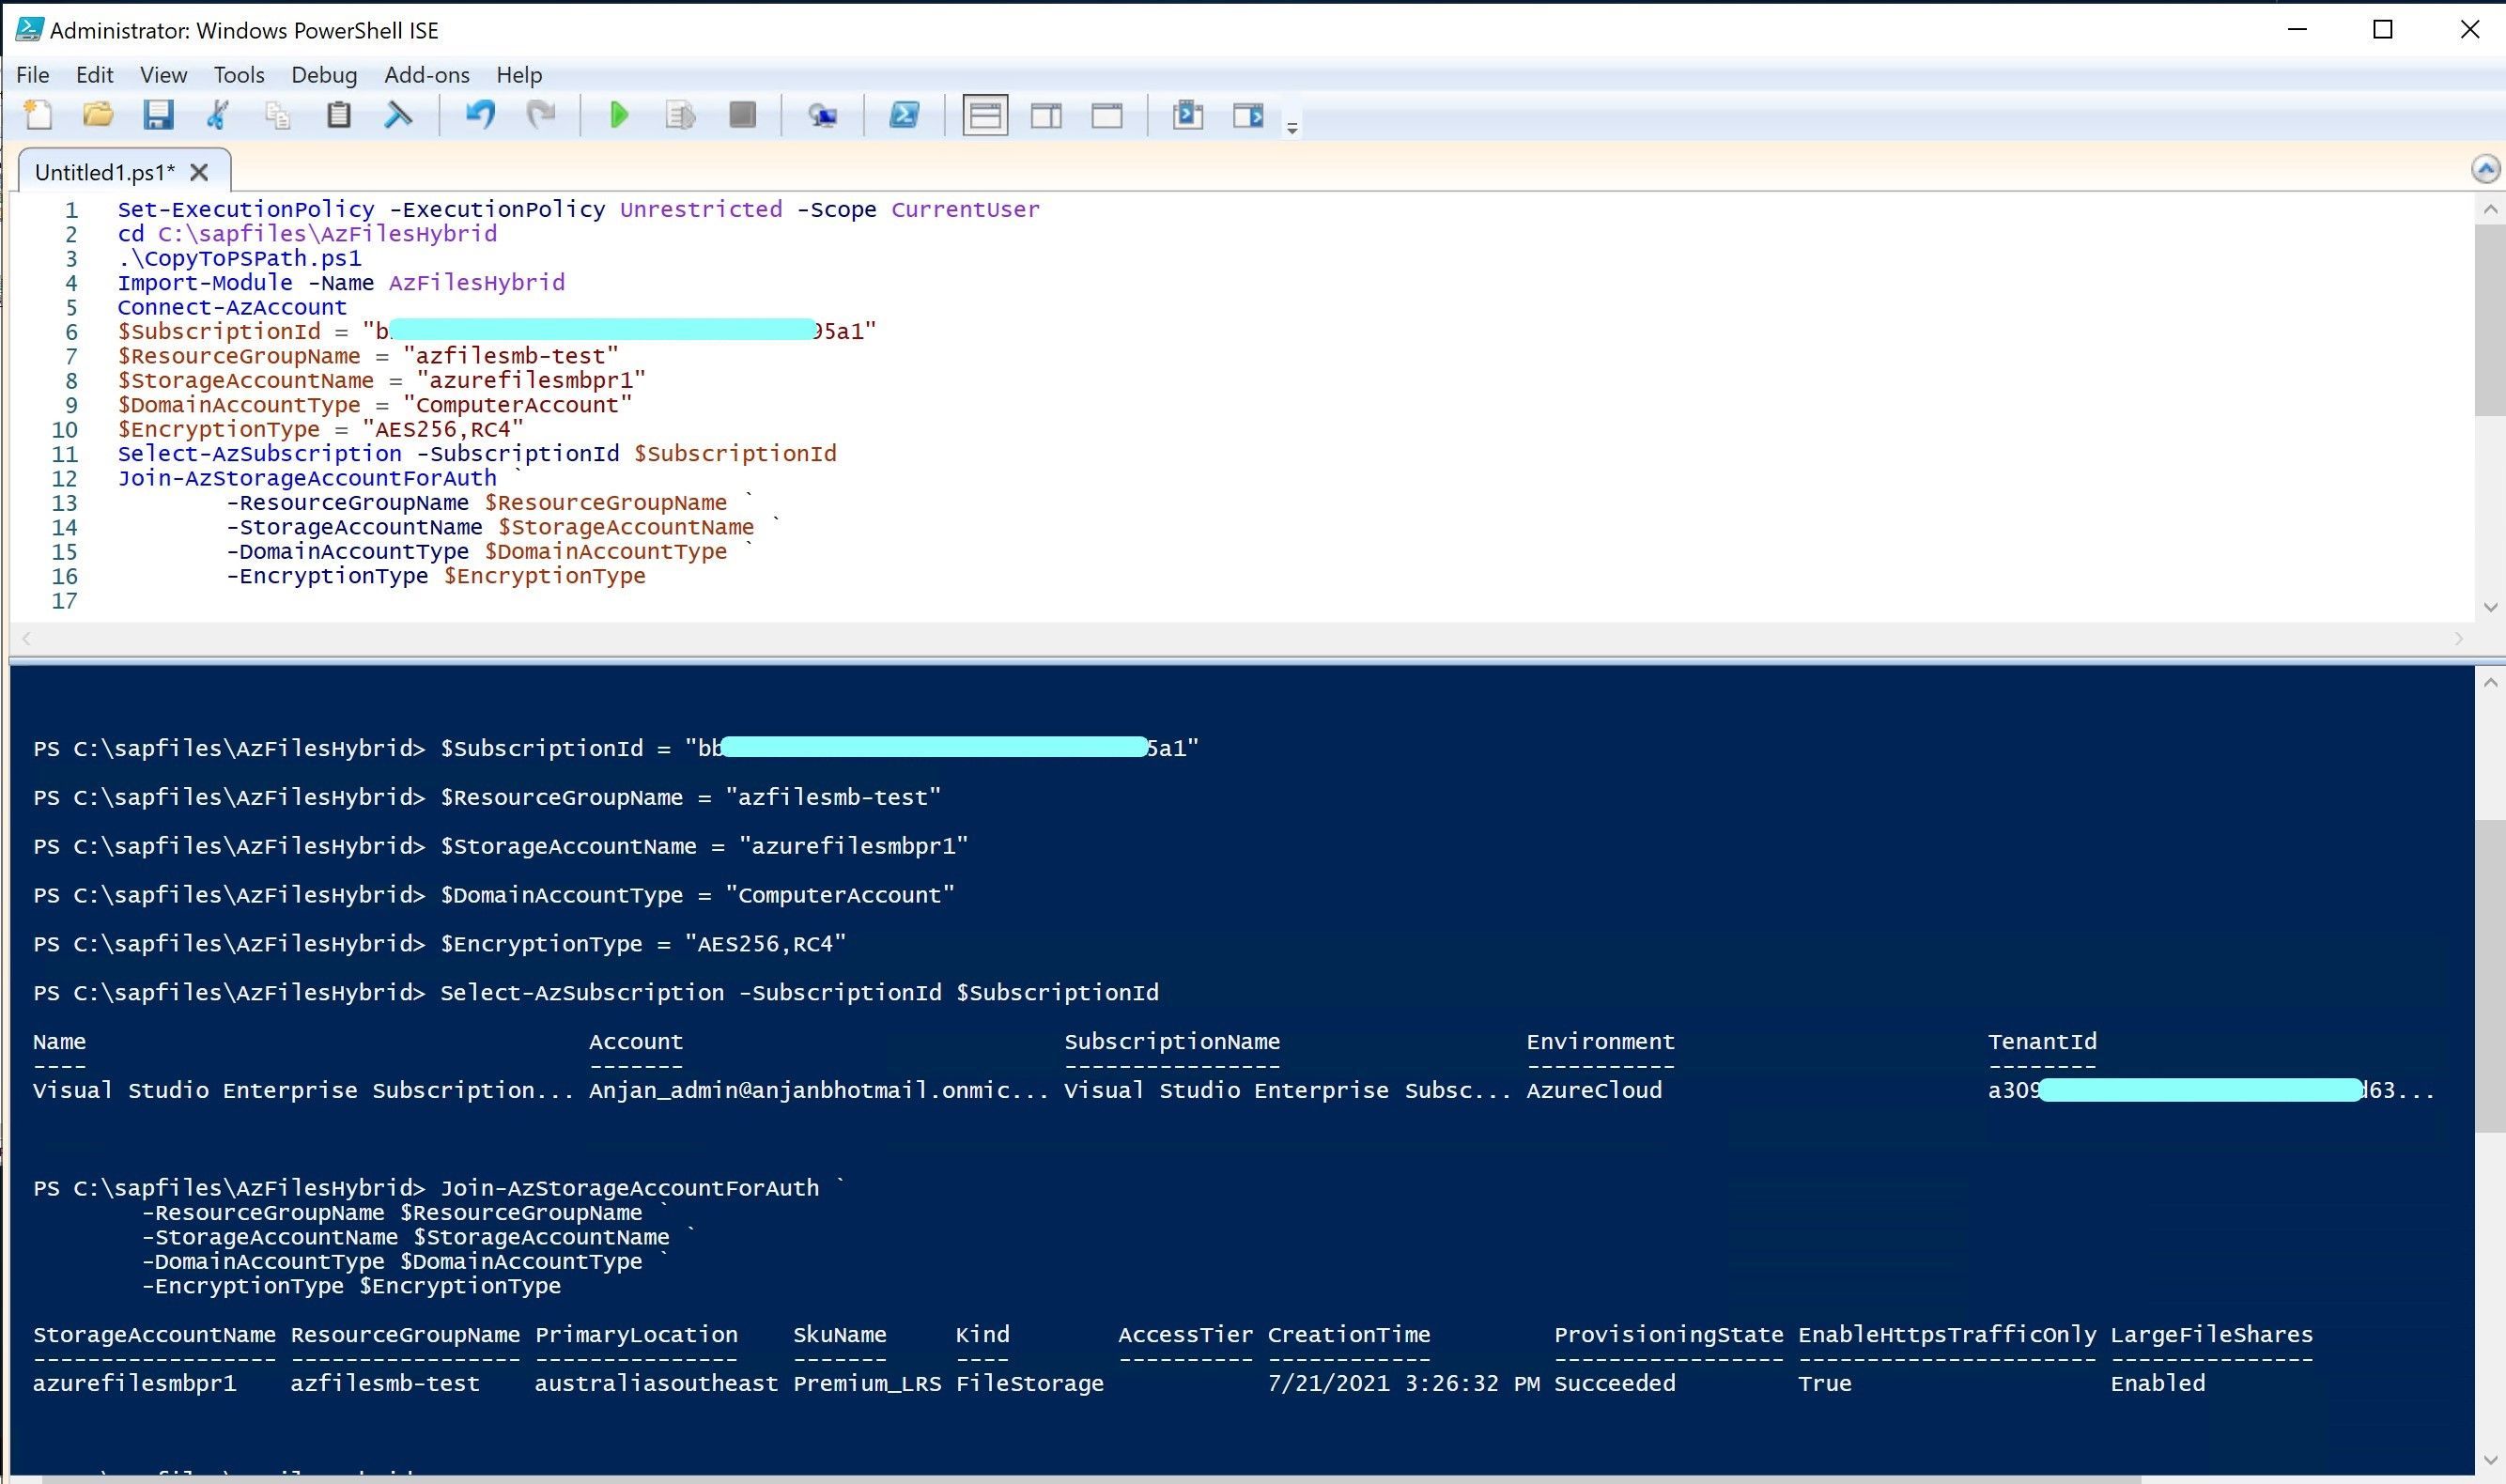
Task: Save the script with floppy icon
Action: point(158,115)
